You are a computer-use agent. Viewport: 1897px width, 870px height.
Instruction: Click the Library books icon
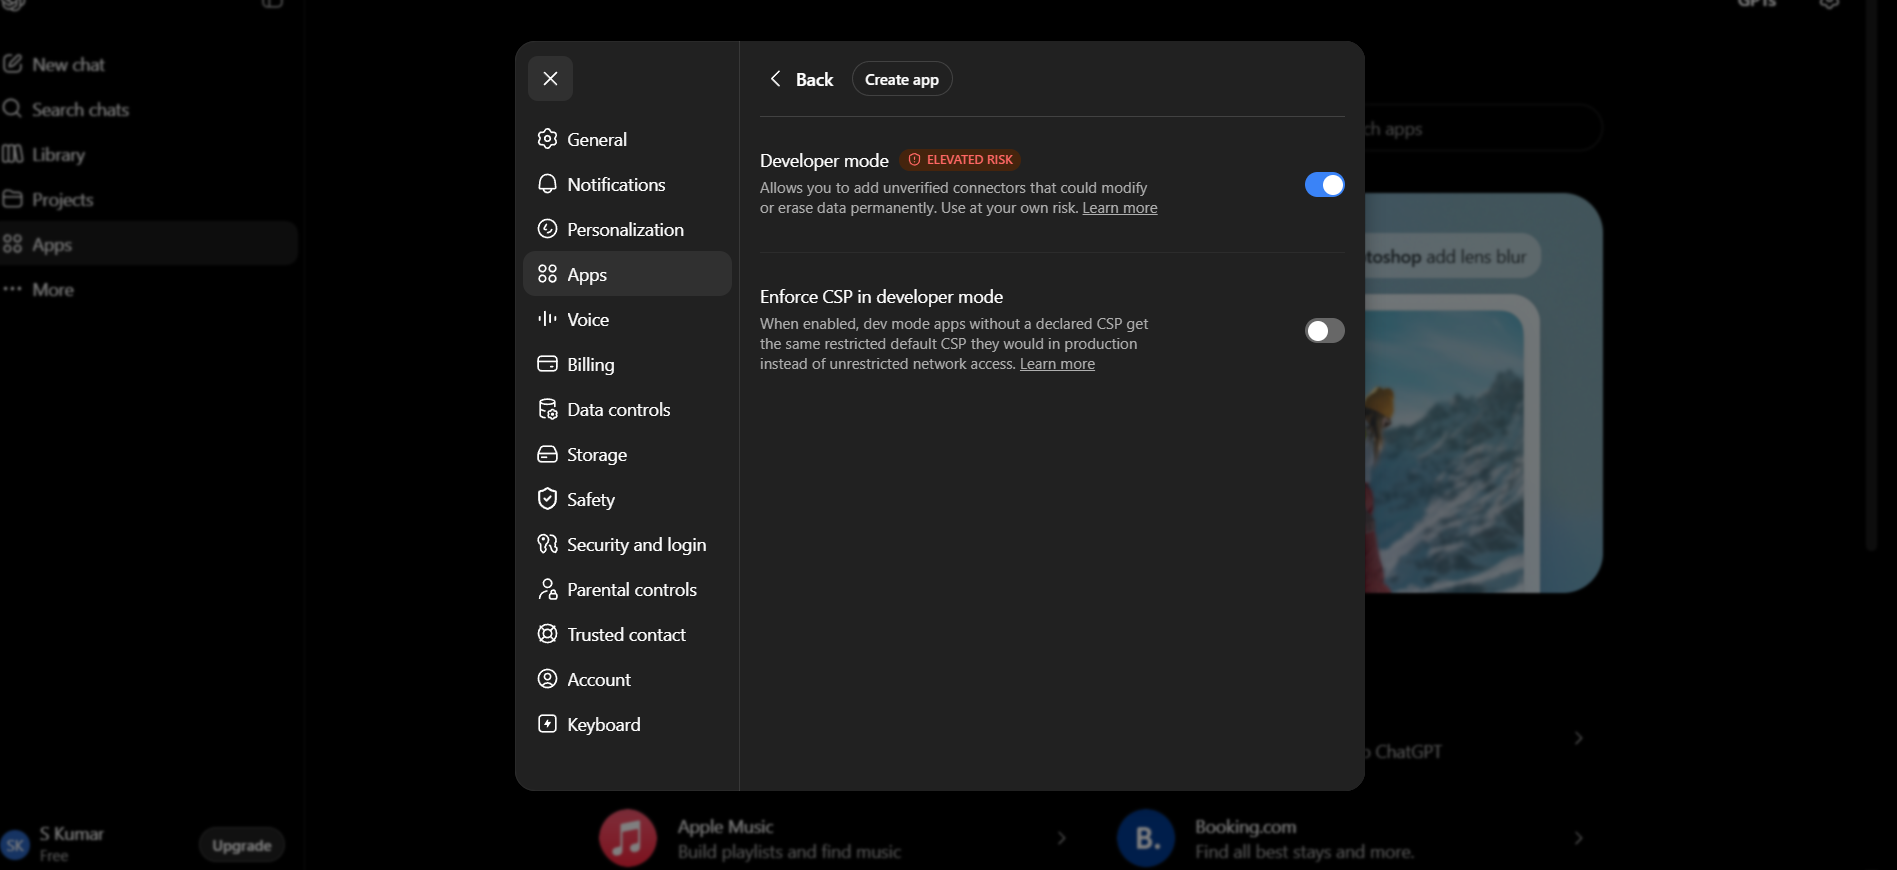click(x=12, y=154)
